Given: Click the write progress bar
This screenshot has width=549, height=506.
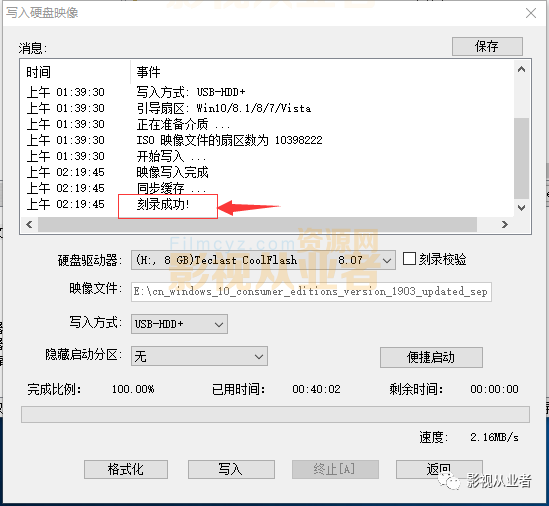Looking at the screenshot, I should point(275,415).
